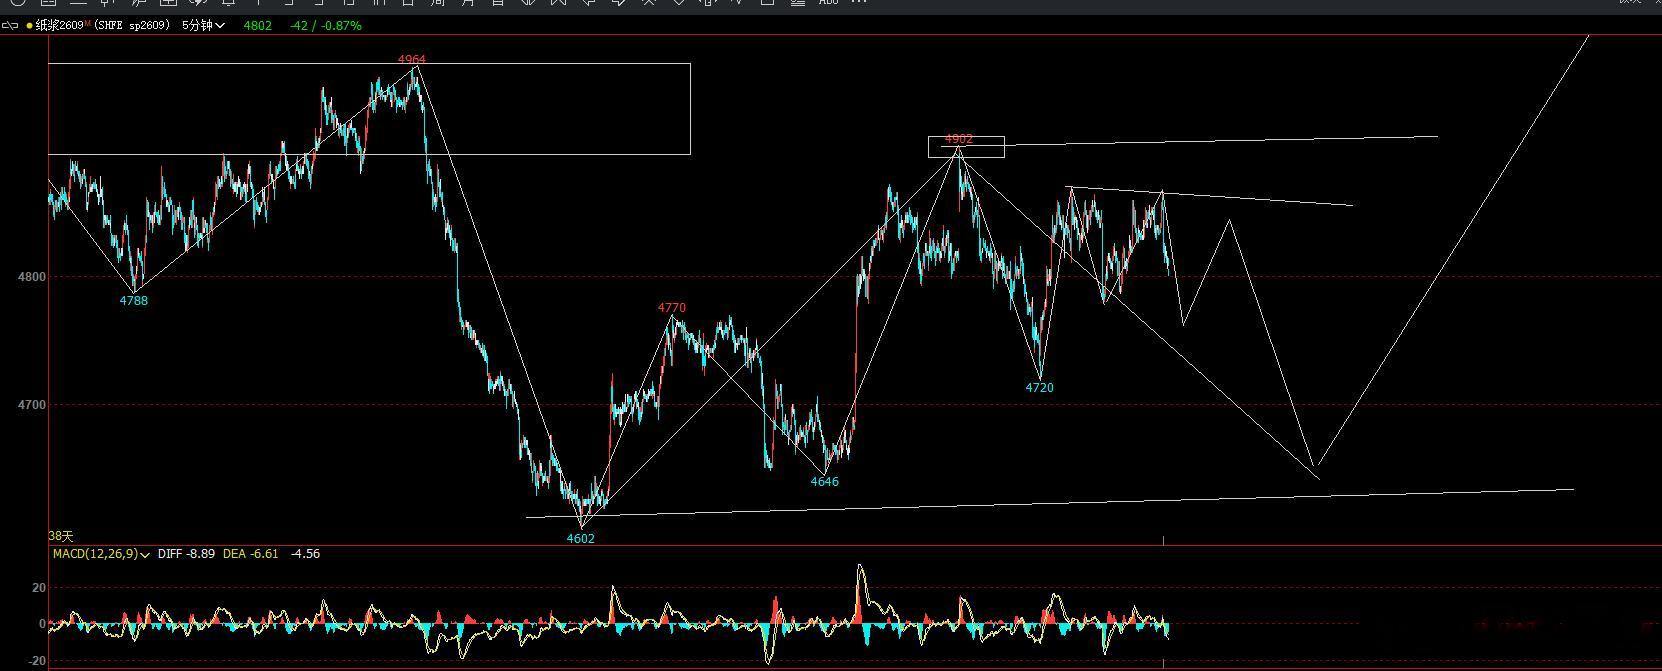Click the 4964 high price label
Image resolution: width=1662 pixels, height=671 pixels.
pos(411,60)
